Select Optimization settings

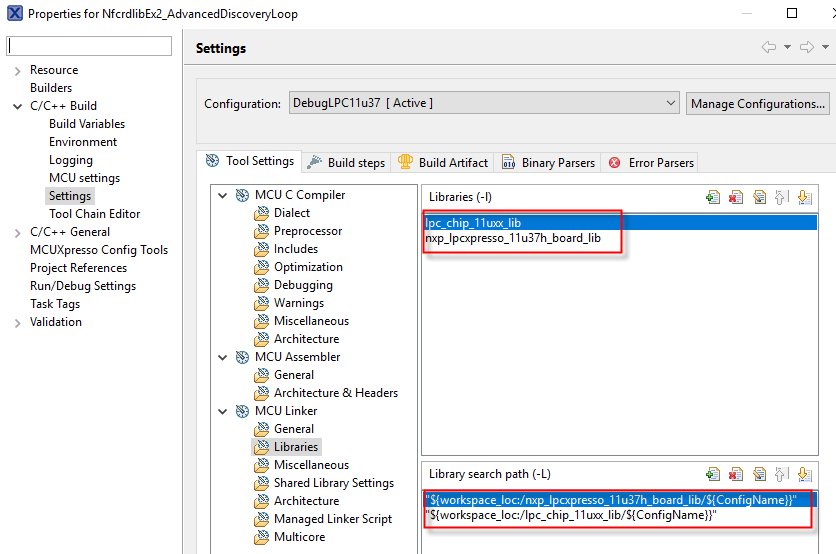coord(308,267)
